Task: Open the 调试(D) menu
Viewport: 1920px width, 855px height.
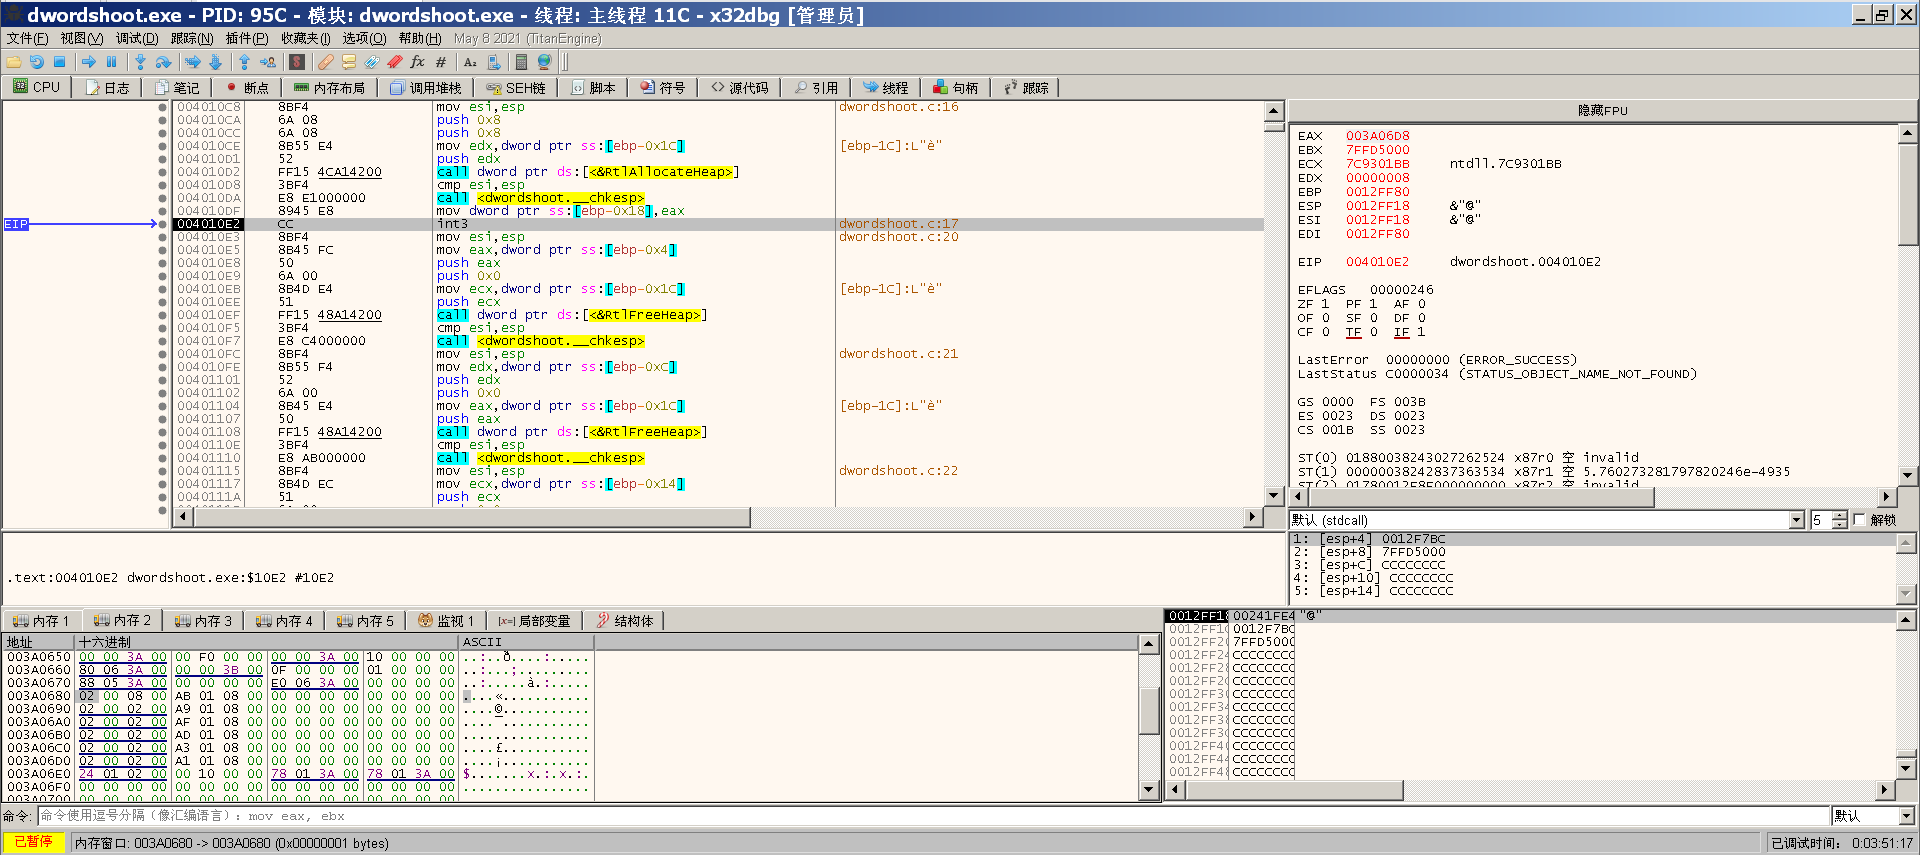Action: pyautogui.click(x=137, y=38)
